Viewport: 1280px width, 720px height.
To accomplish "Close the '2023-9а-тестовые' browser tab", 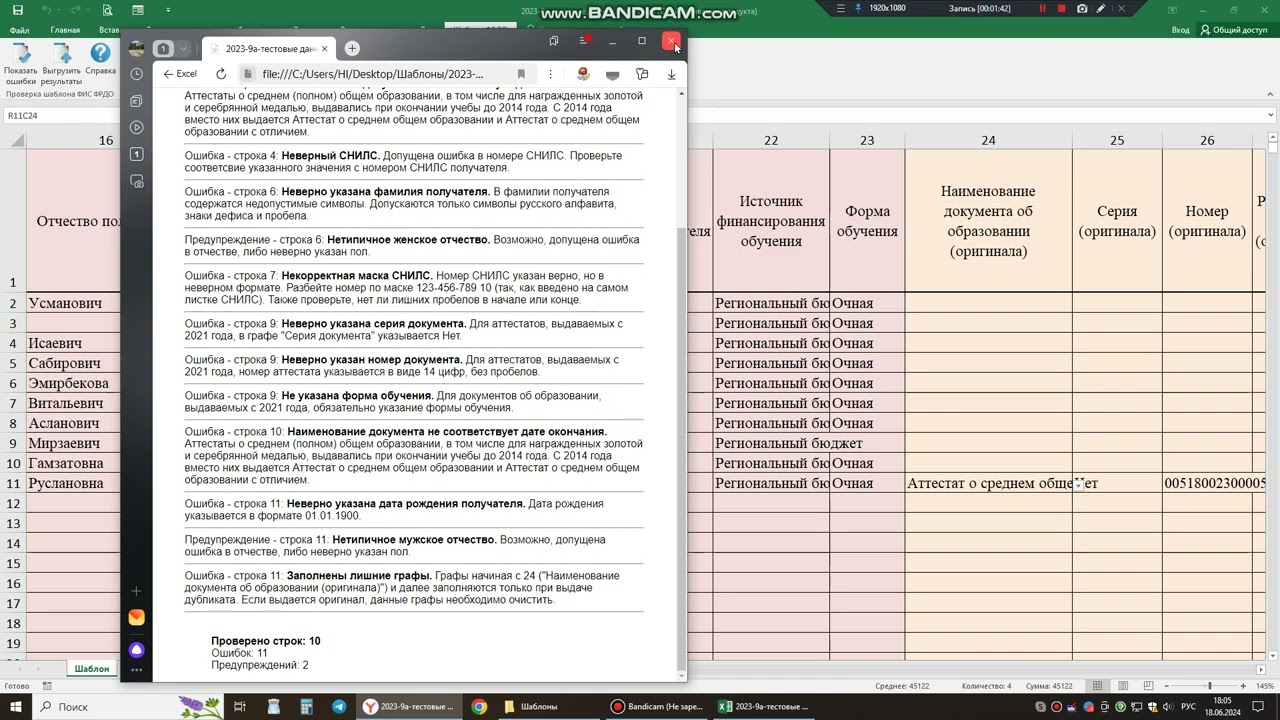I will click(x=324, y=48).
